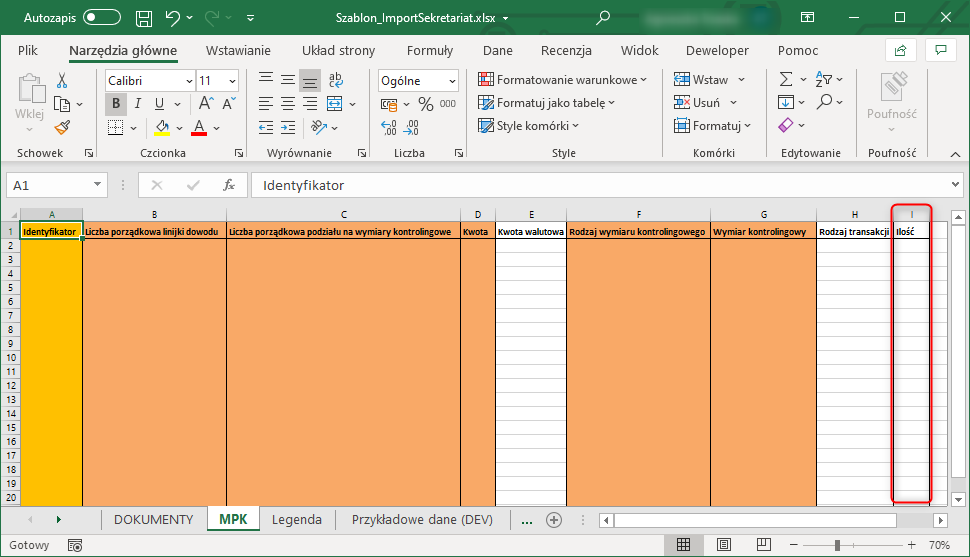Expand the Ogólne number format dropdown
The image size is (970, 557).
point(452,81)
